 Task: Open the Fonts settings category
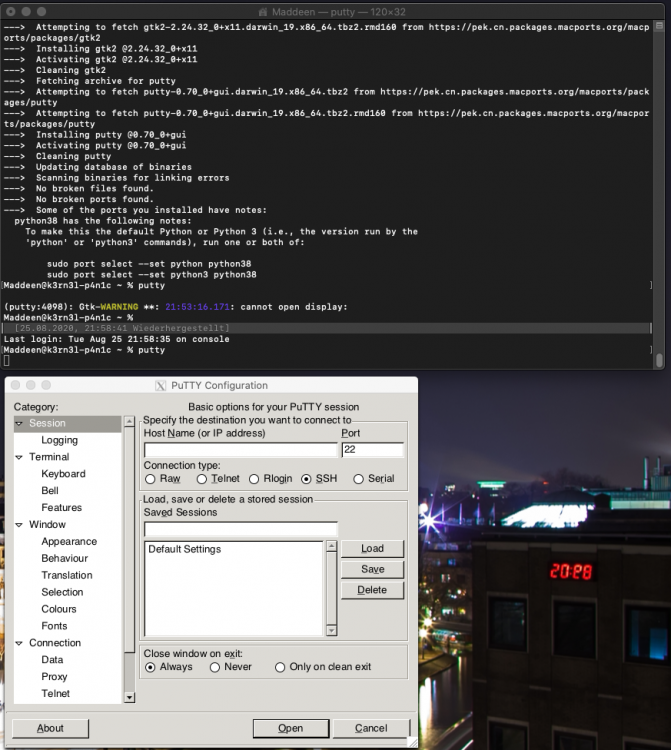(54, 626)
